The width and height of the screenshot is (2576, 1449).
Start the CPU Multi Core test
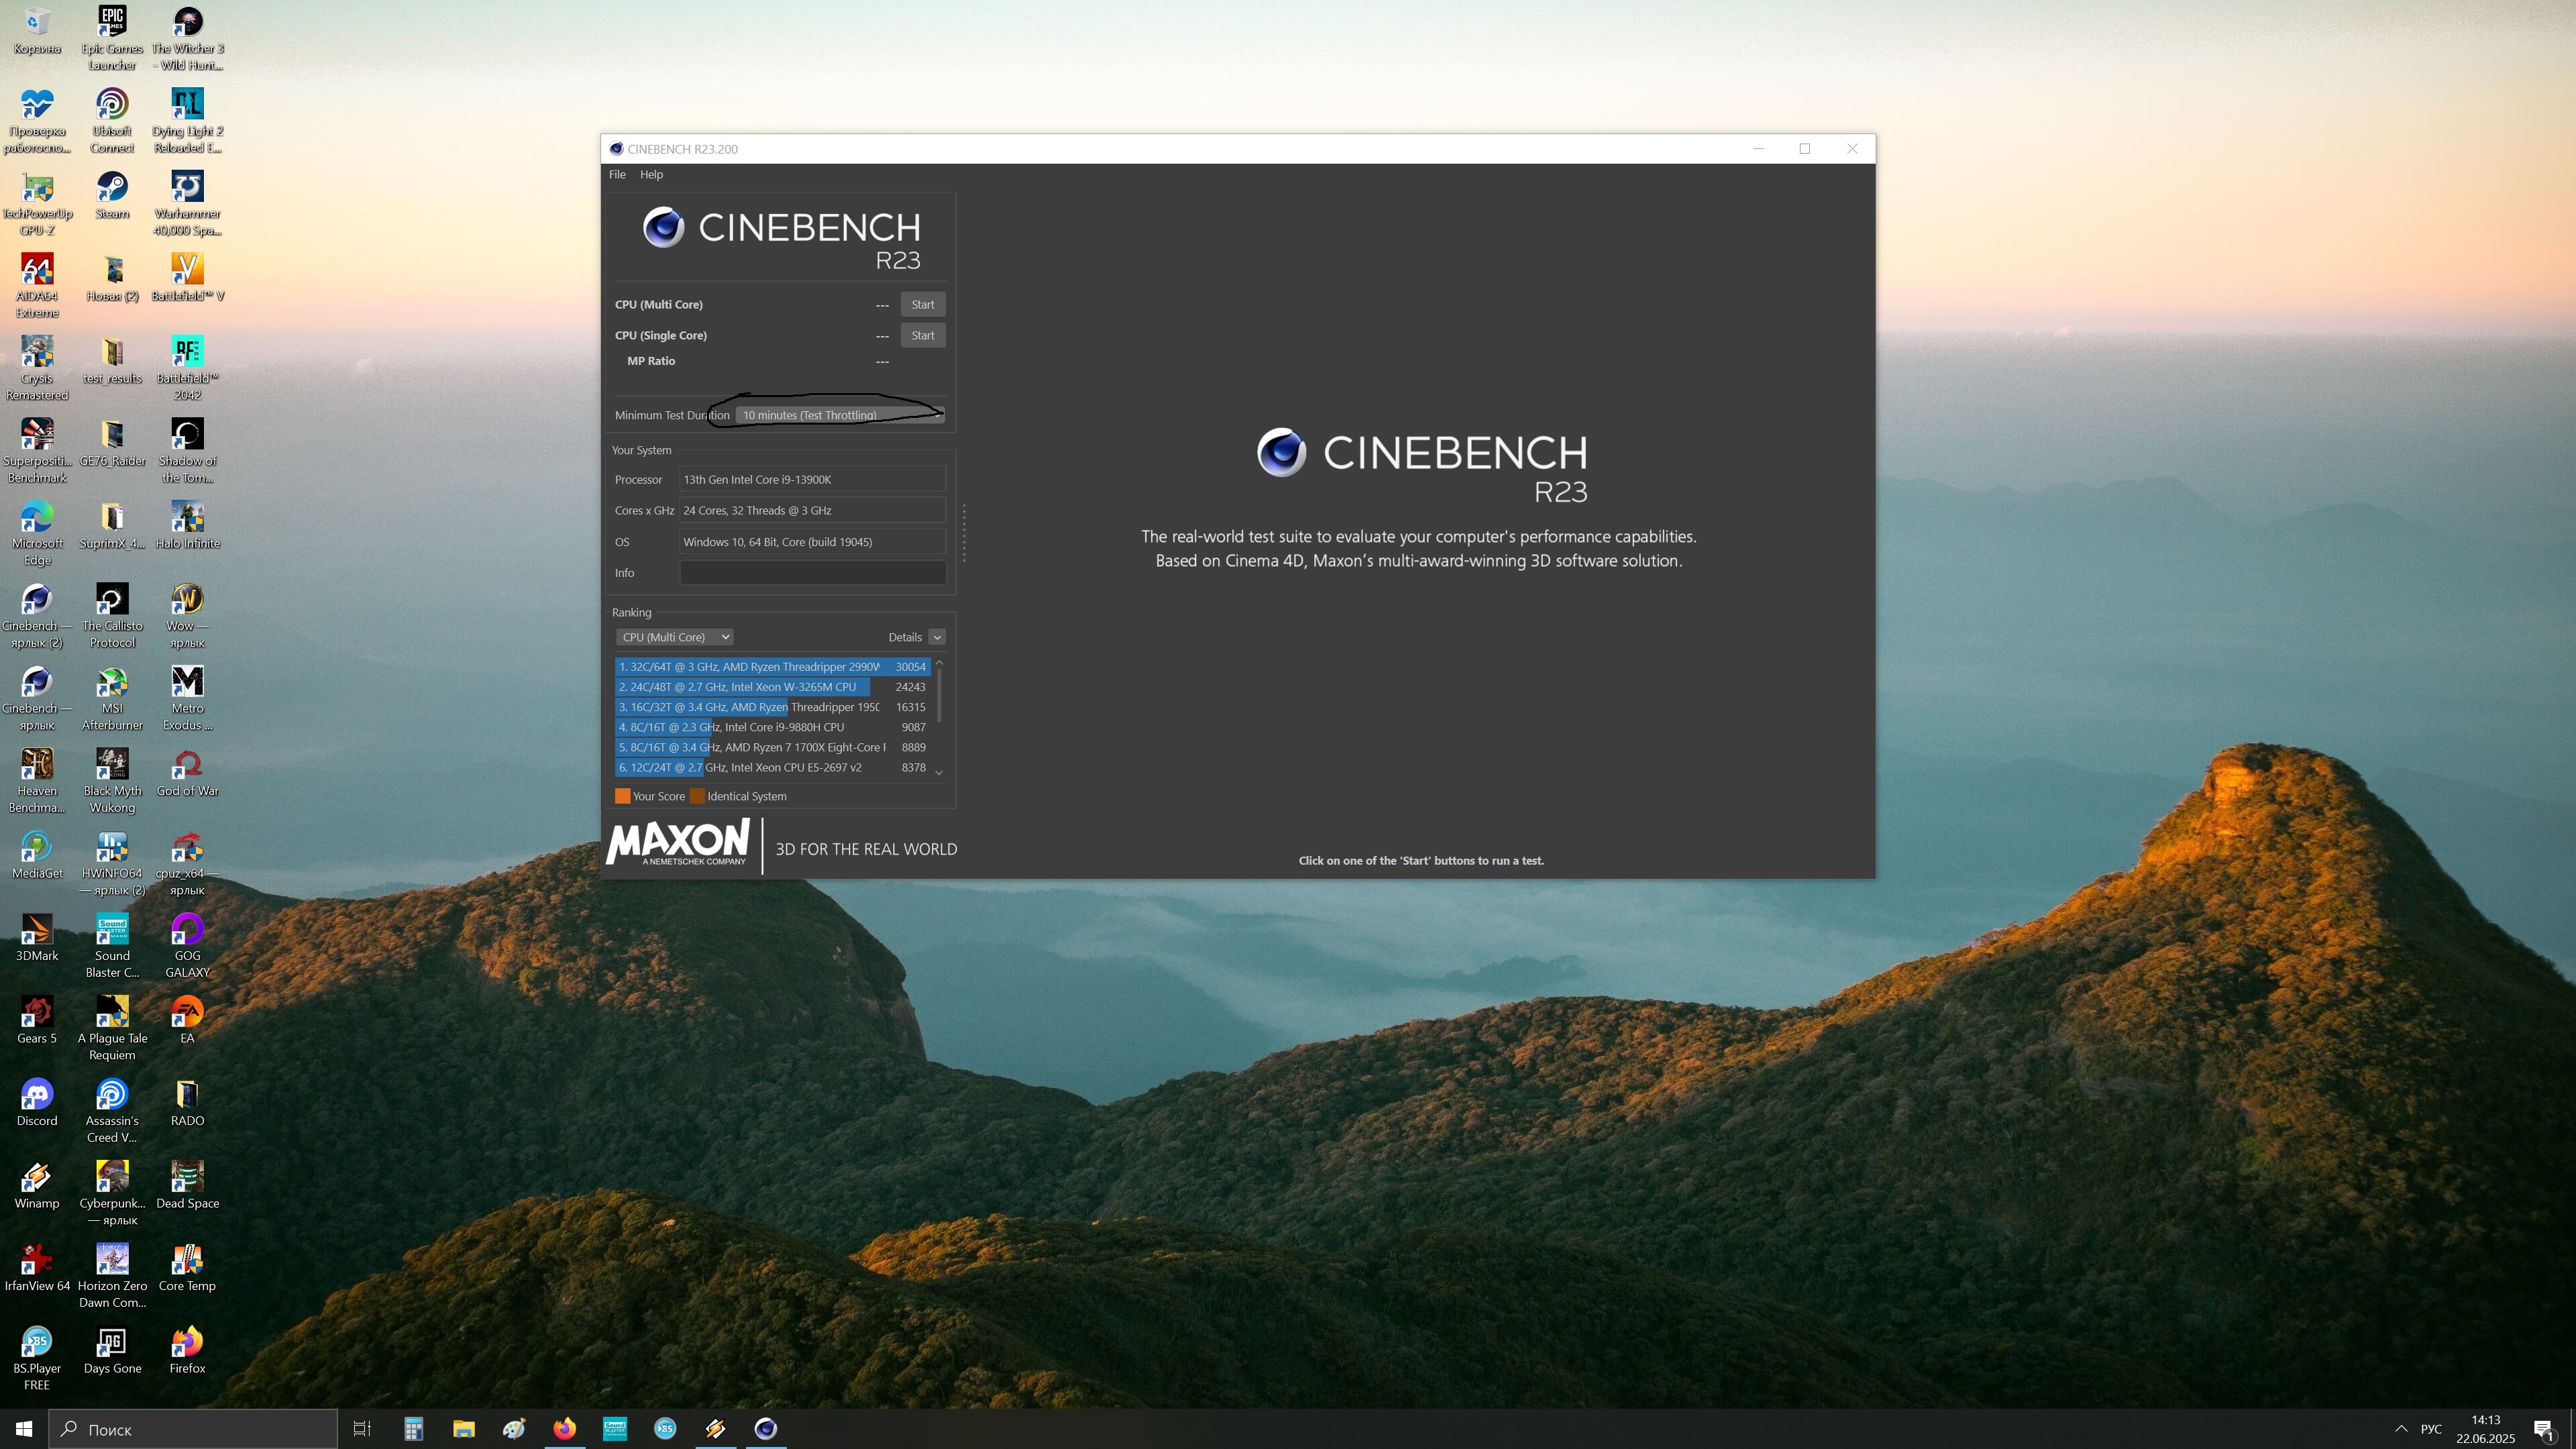click(922, 304)
